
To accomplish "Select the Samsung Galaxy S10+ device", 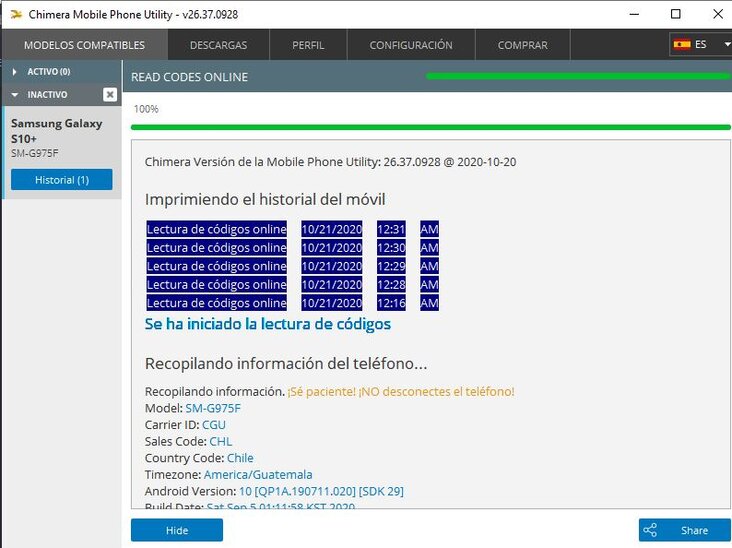I will coord(62,137).
